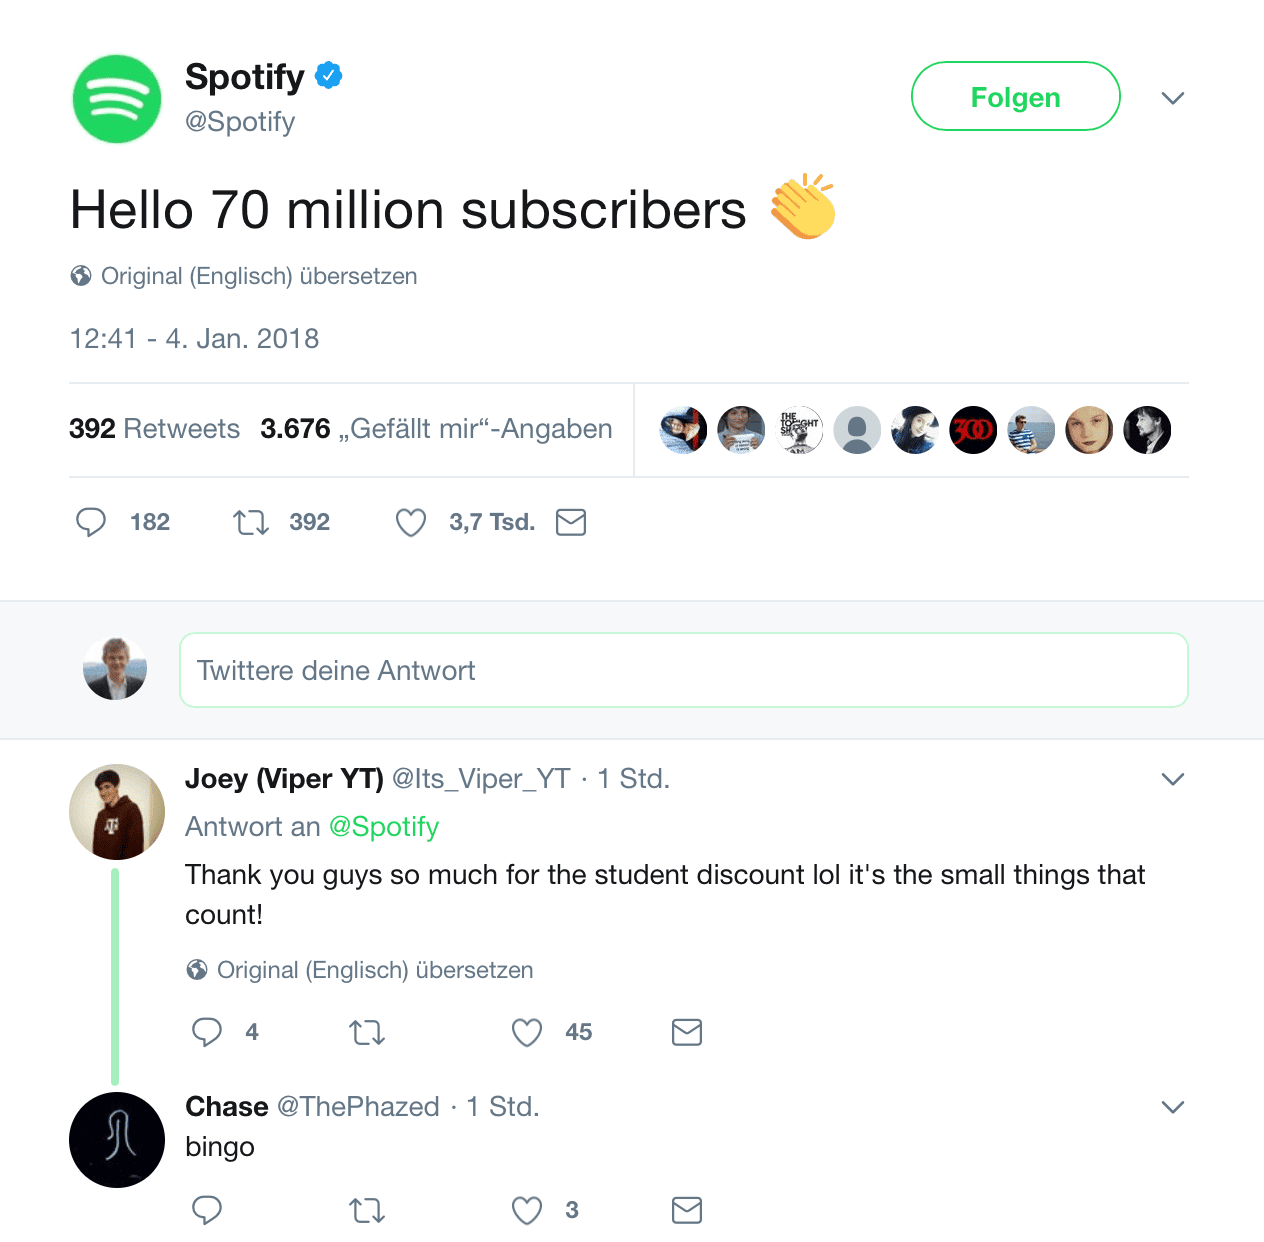Viewport: 1264px width, 1242px height.
Task: Retweet Joey's student discount reply
Action: click(367, 1032)
